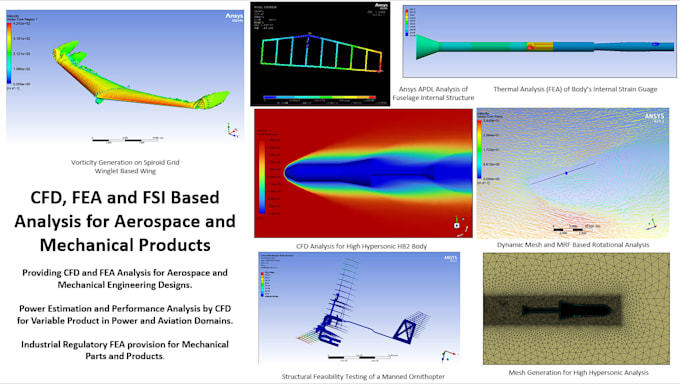This screenshot has height=384, width=680.
Task: Click the Ansys logo in the spiroid winglet wing image
Action: (x=234, y=17)
